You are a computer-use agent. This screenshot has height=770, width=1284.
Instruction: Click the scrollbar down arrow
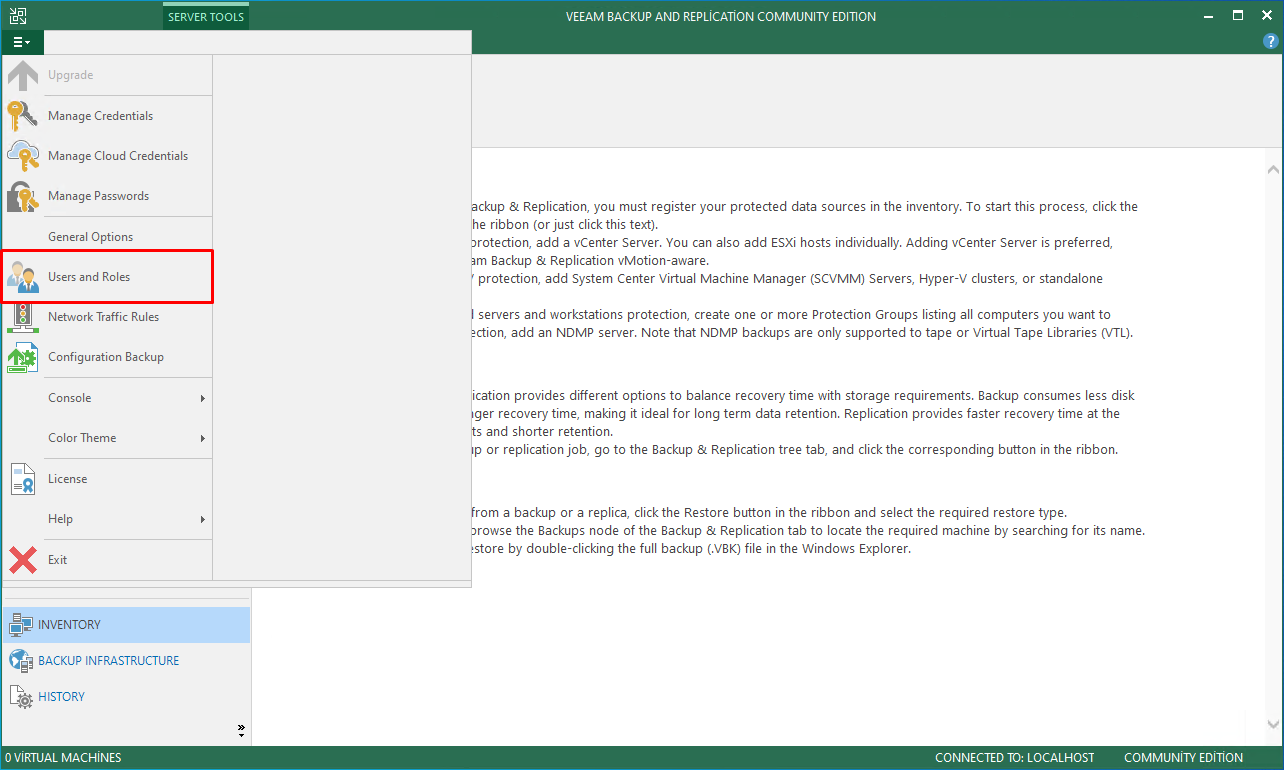click(1273, 724)
